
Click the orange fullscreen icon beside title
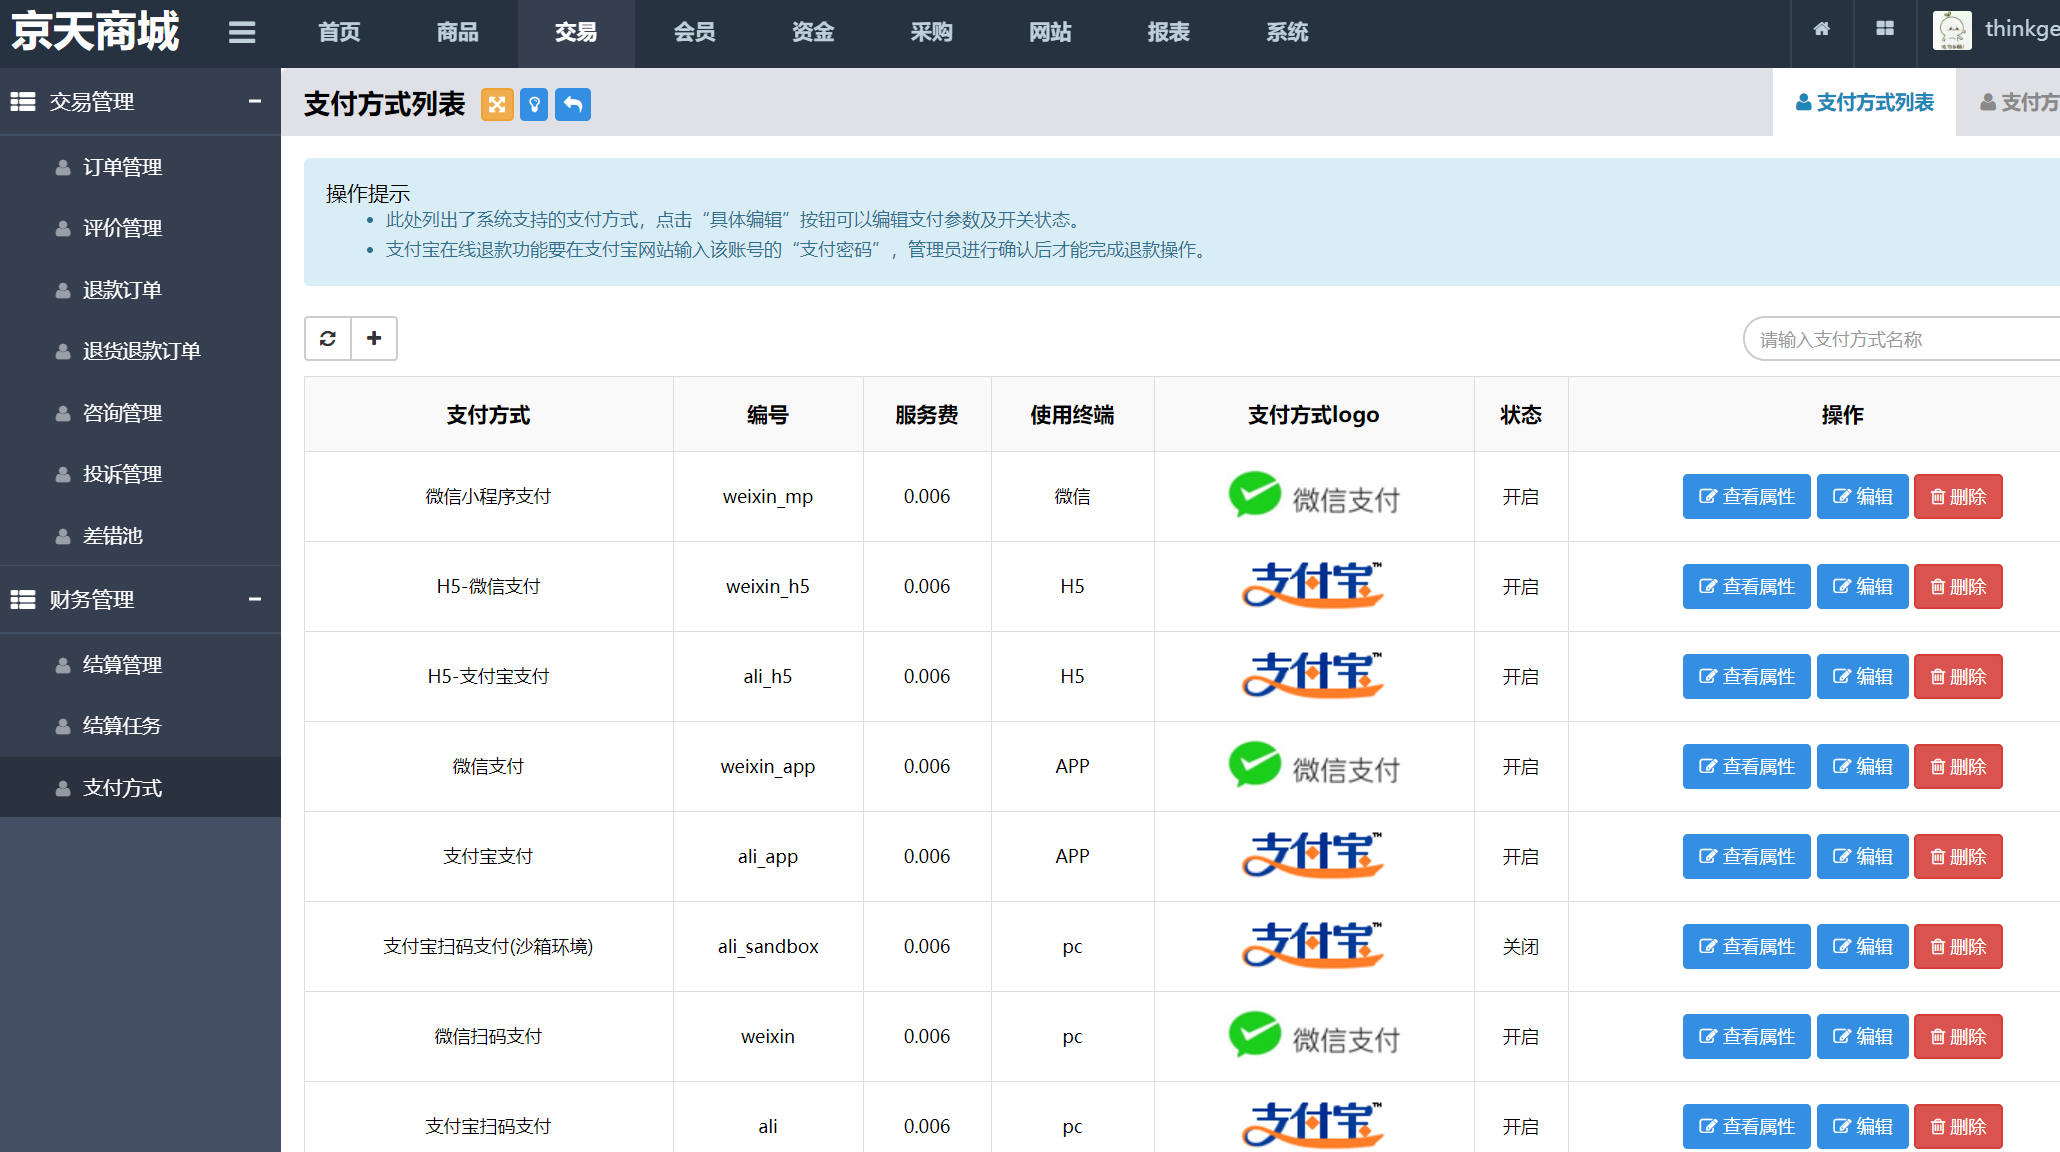497,104
